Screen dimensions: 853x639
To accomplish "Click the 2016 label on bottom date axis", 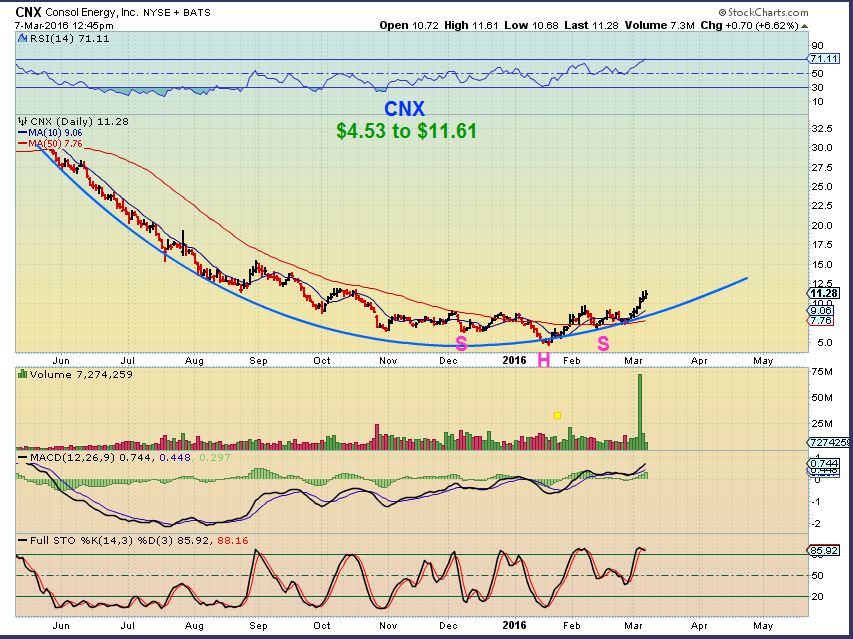I will [x=514, y=625].
